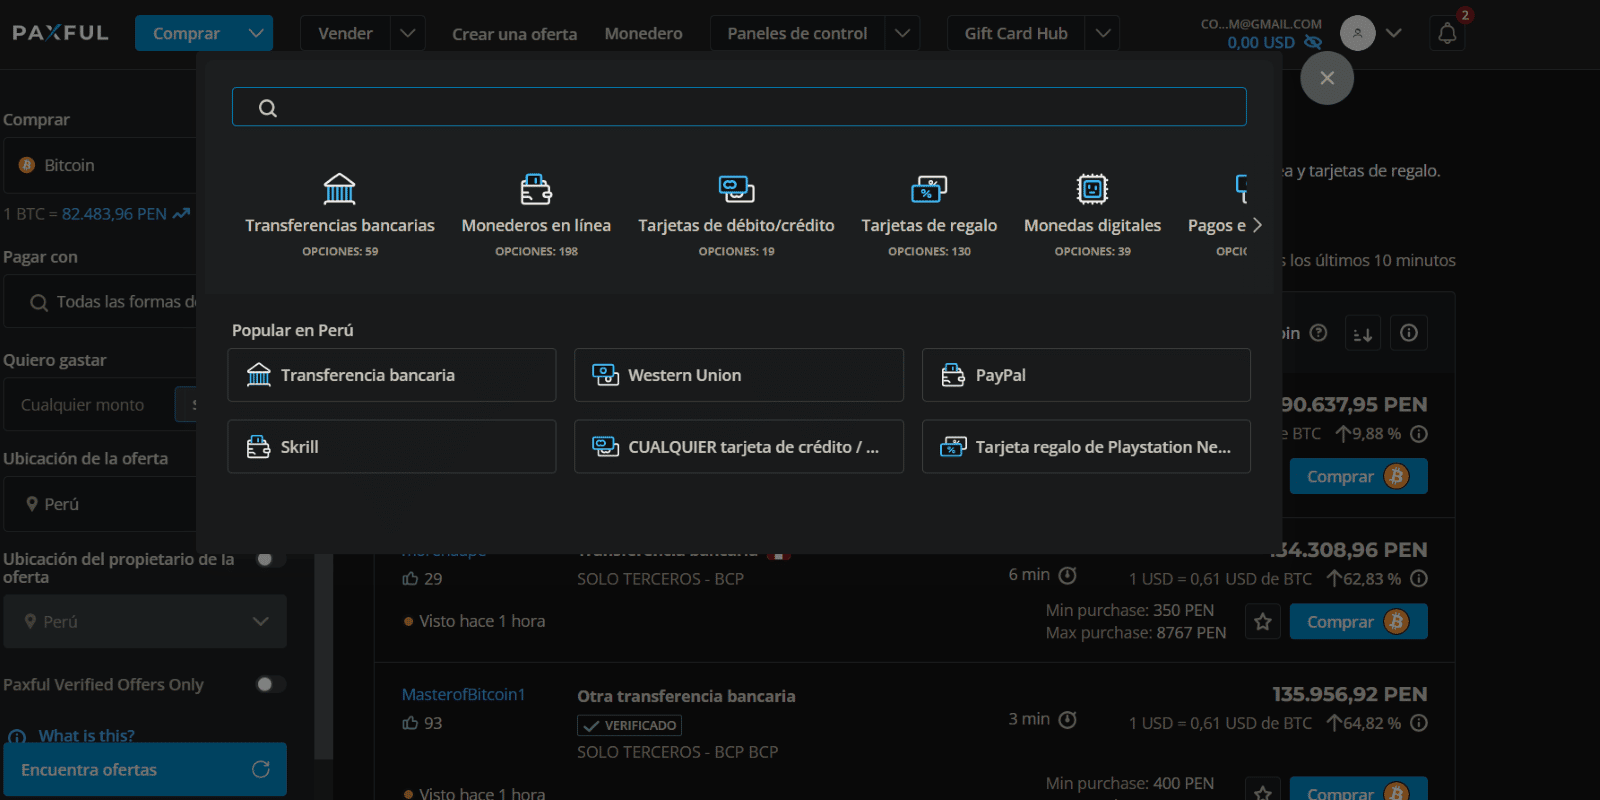
Task: Click the 3 min timer icon
Action: coord(1068,719)
